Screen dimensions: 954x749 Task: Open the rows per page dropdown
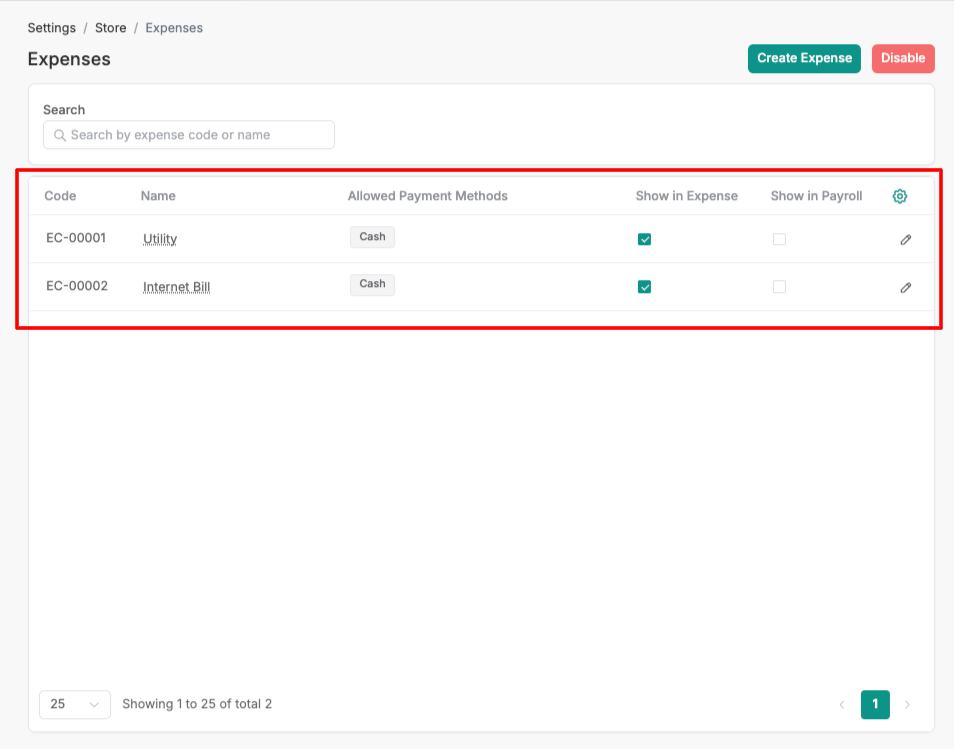pyautogui.click(x=75, y=704)
